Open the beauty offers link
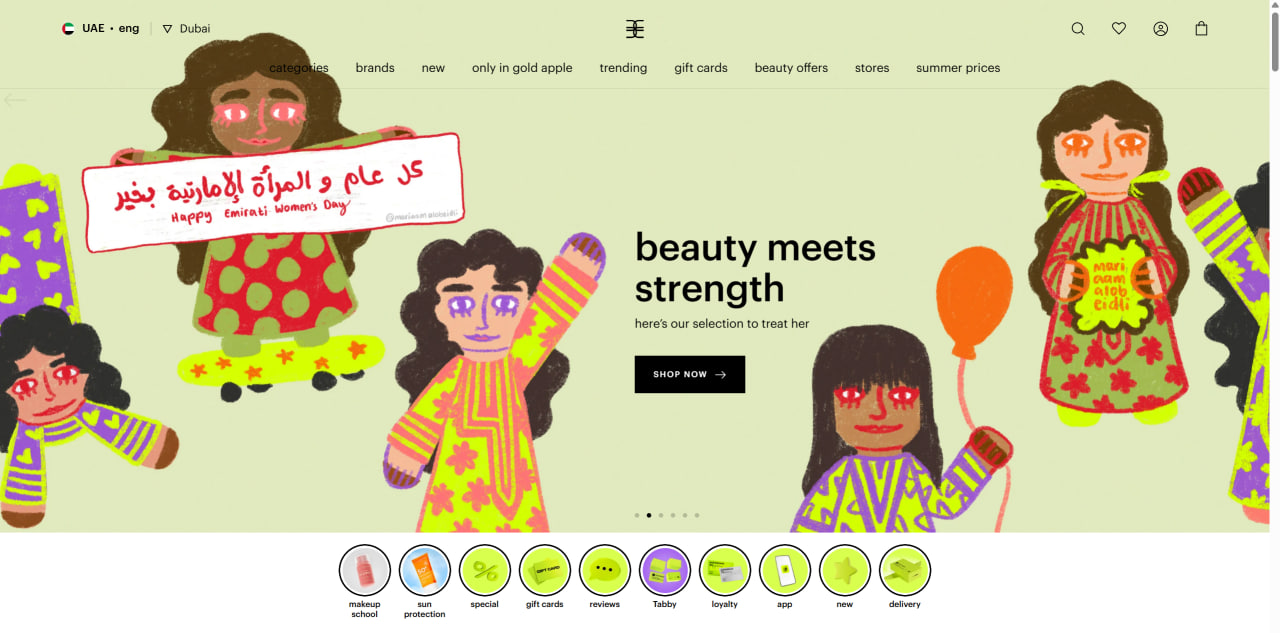The image size is (1280, 633). click(x=791, y=68)
